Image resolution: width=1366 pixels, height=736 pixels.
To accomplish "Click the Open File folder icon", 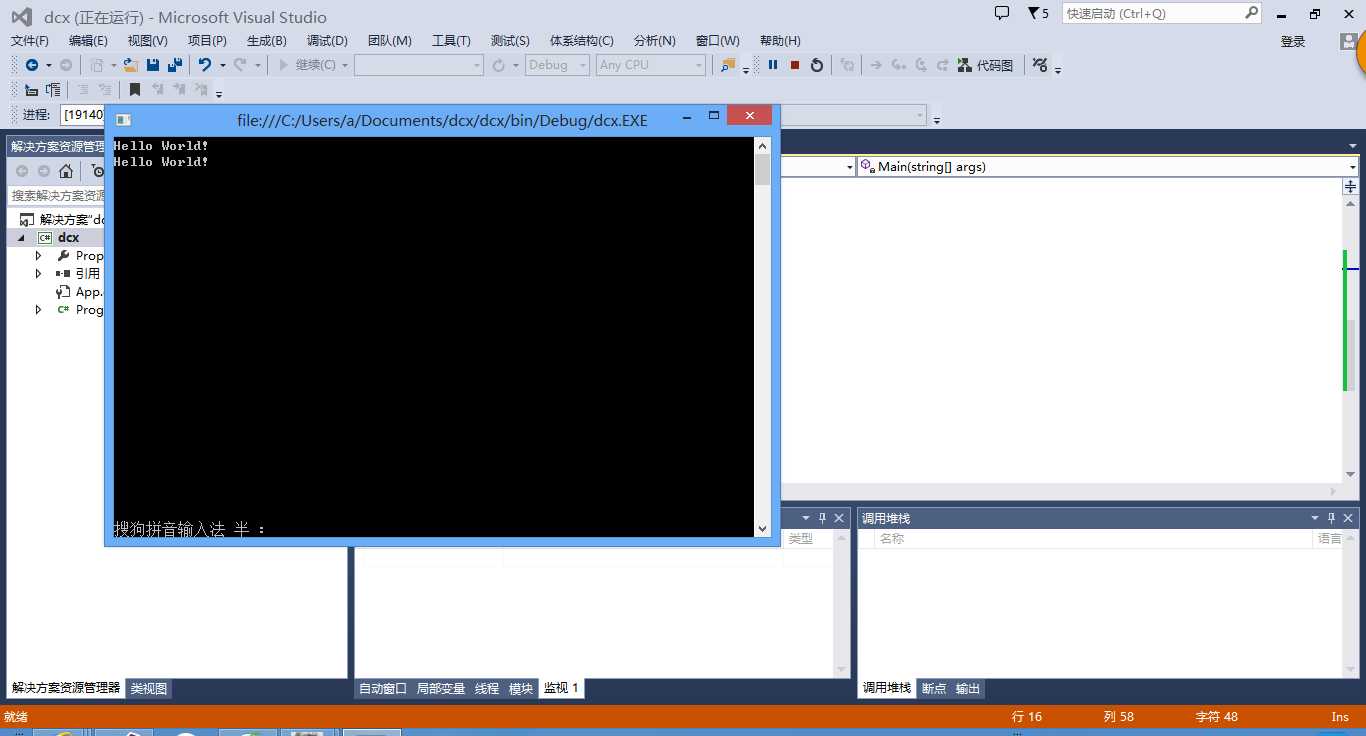I will coord(130,65).
